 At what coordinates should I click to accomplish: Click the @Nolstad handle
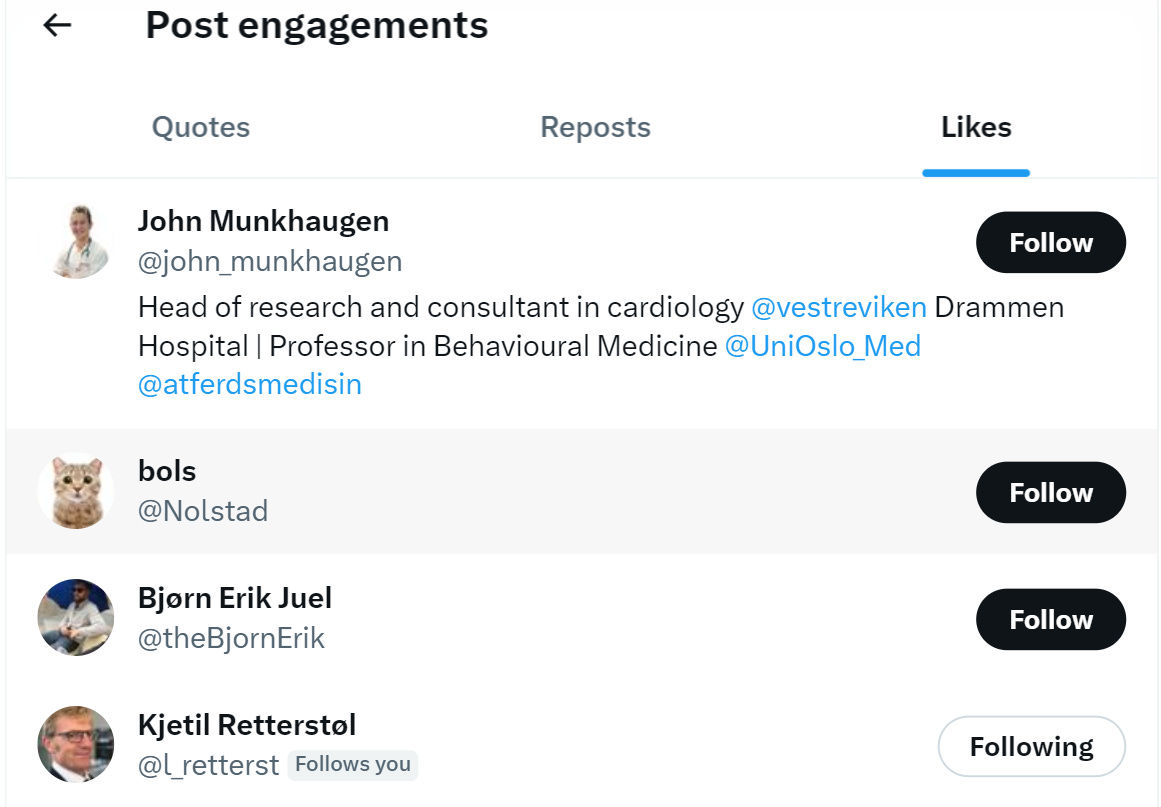click(203, 512)
